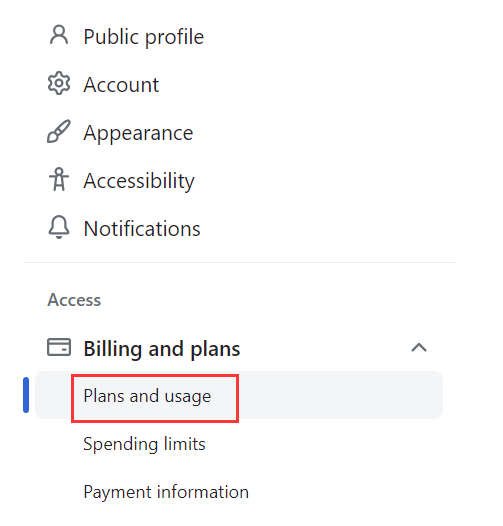This screenshot has width=503, height=526.
Task: Click the person icon for Public profile
Action: pyautogui.click(x=59, y=35)
